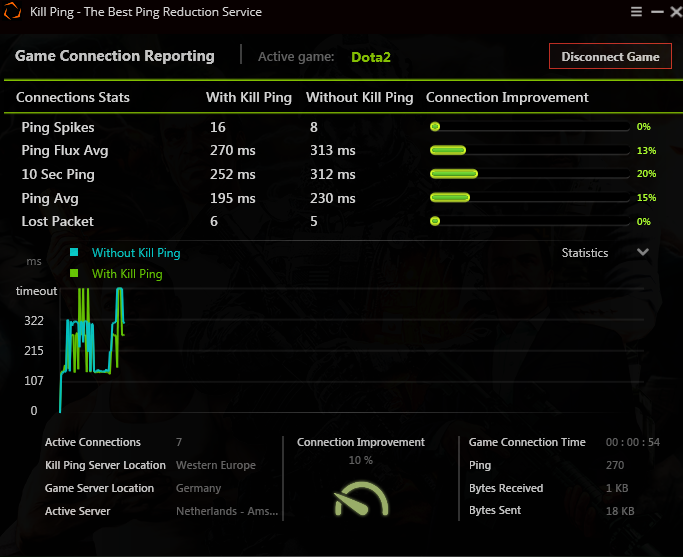Image resolution: width=683 pixels, height=557 pixels.
Task: Click the Western Europe server location
Action: (x=216, y=465)
